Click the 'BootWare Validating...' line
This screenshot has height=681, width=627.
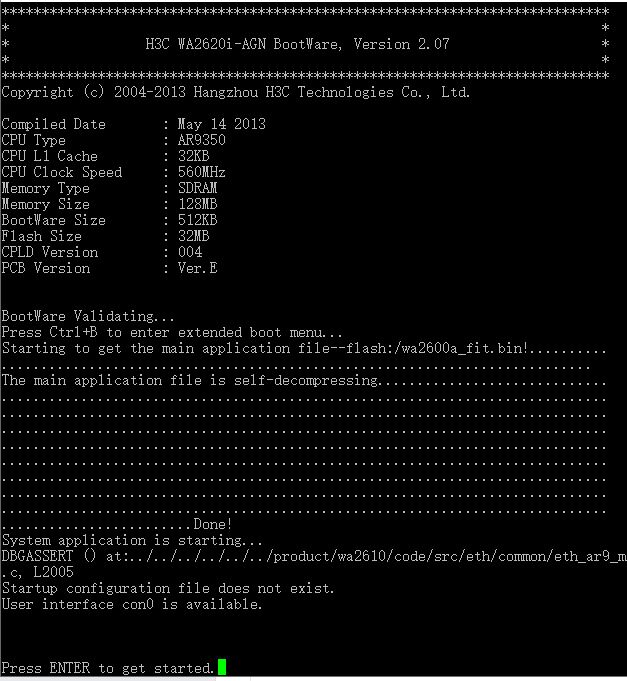(88, 316)
